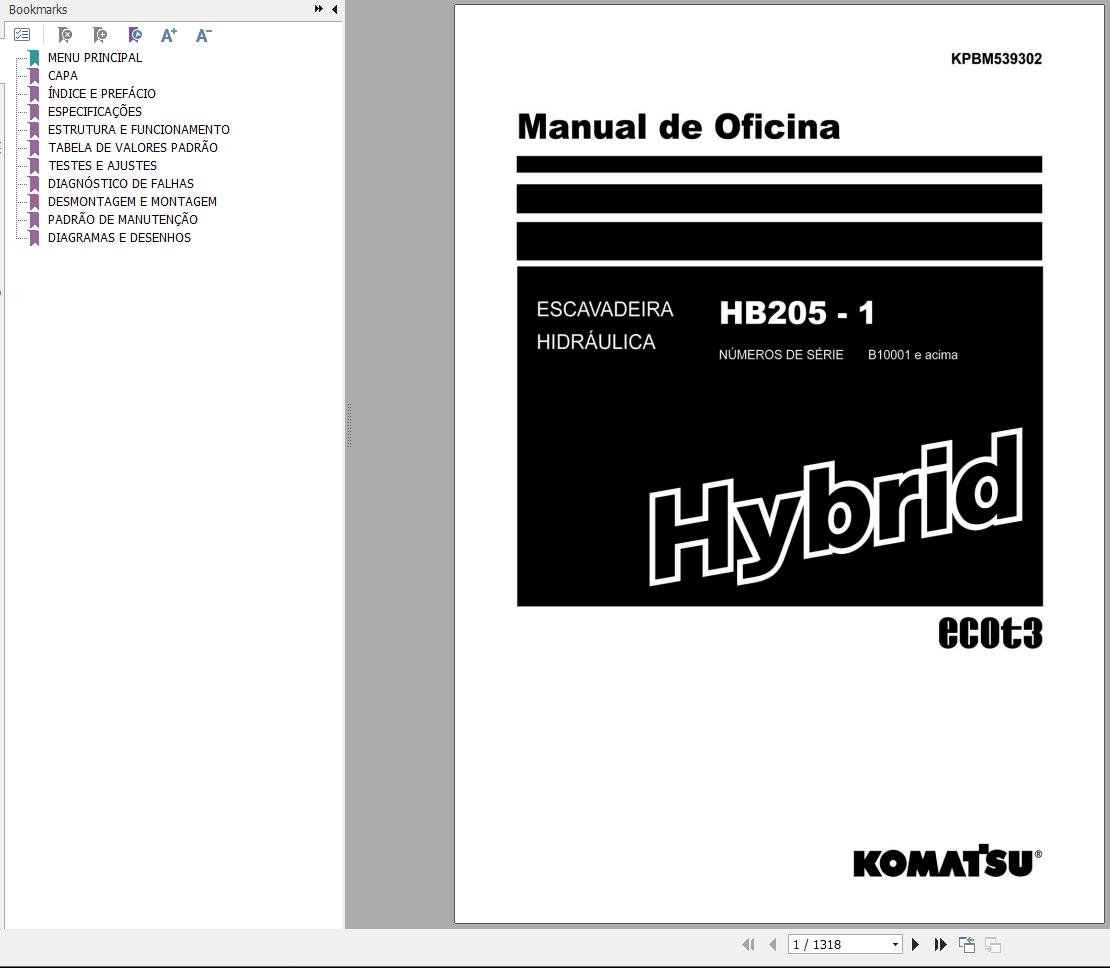Click the HB205 - 1 model text
1110x968 pixels.
797,312
